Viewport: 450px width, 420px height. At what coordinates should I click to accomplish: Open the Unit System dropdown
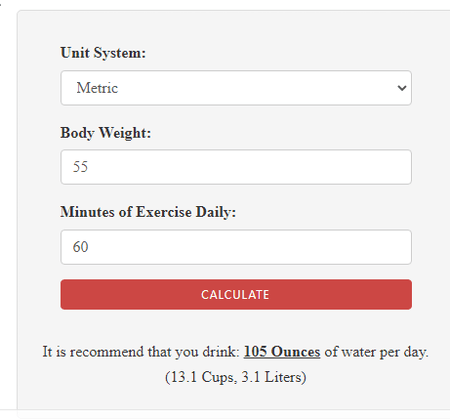[236, 88]
